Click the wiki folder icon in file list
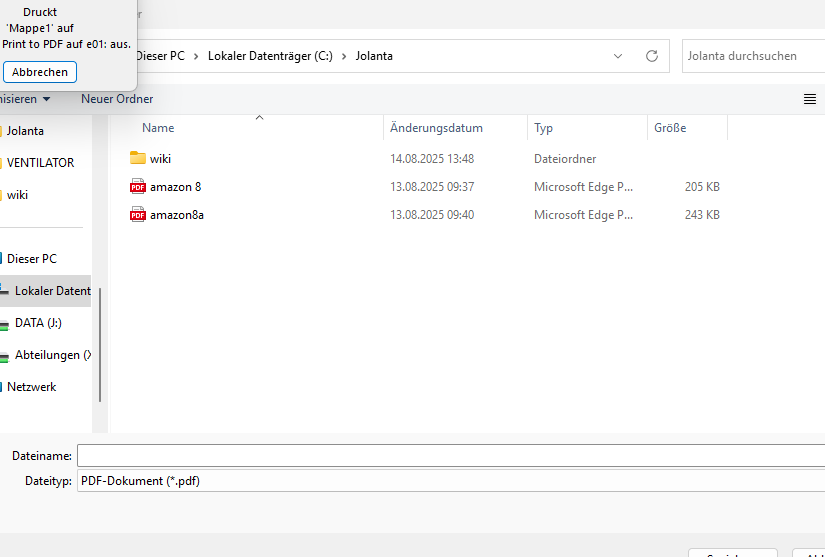 [138, 158]
